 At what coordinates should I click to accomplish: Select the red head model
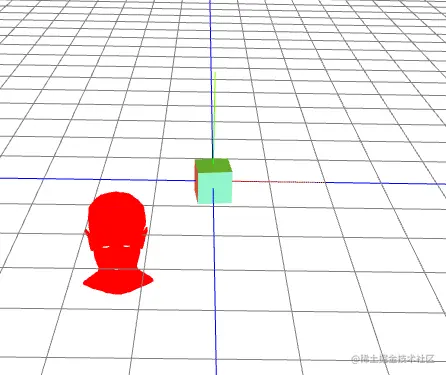(118, 243)
